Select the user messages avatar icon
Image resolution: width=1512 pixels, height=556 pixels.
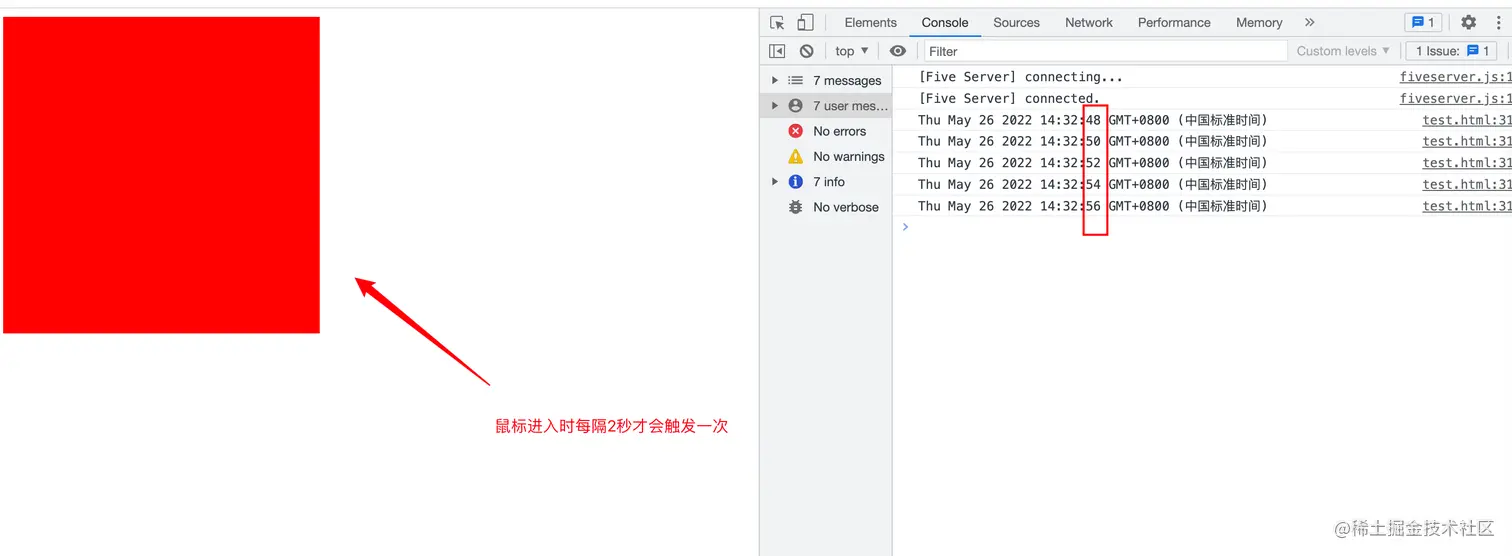(795, 105)
